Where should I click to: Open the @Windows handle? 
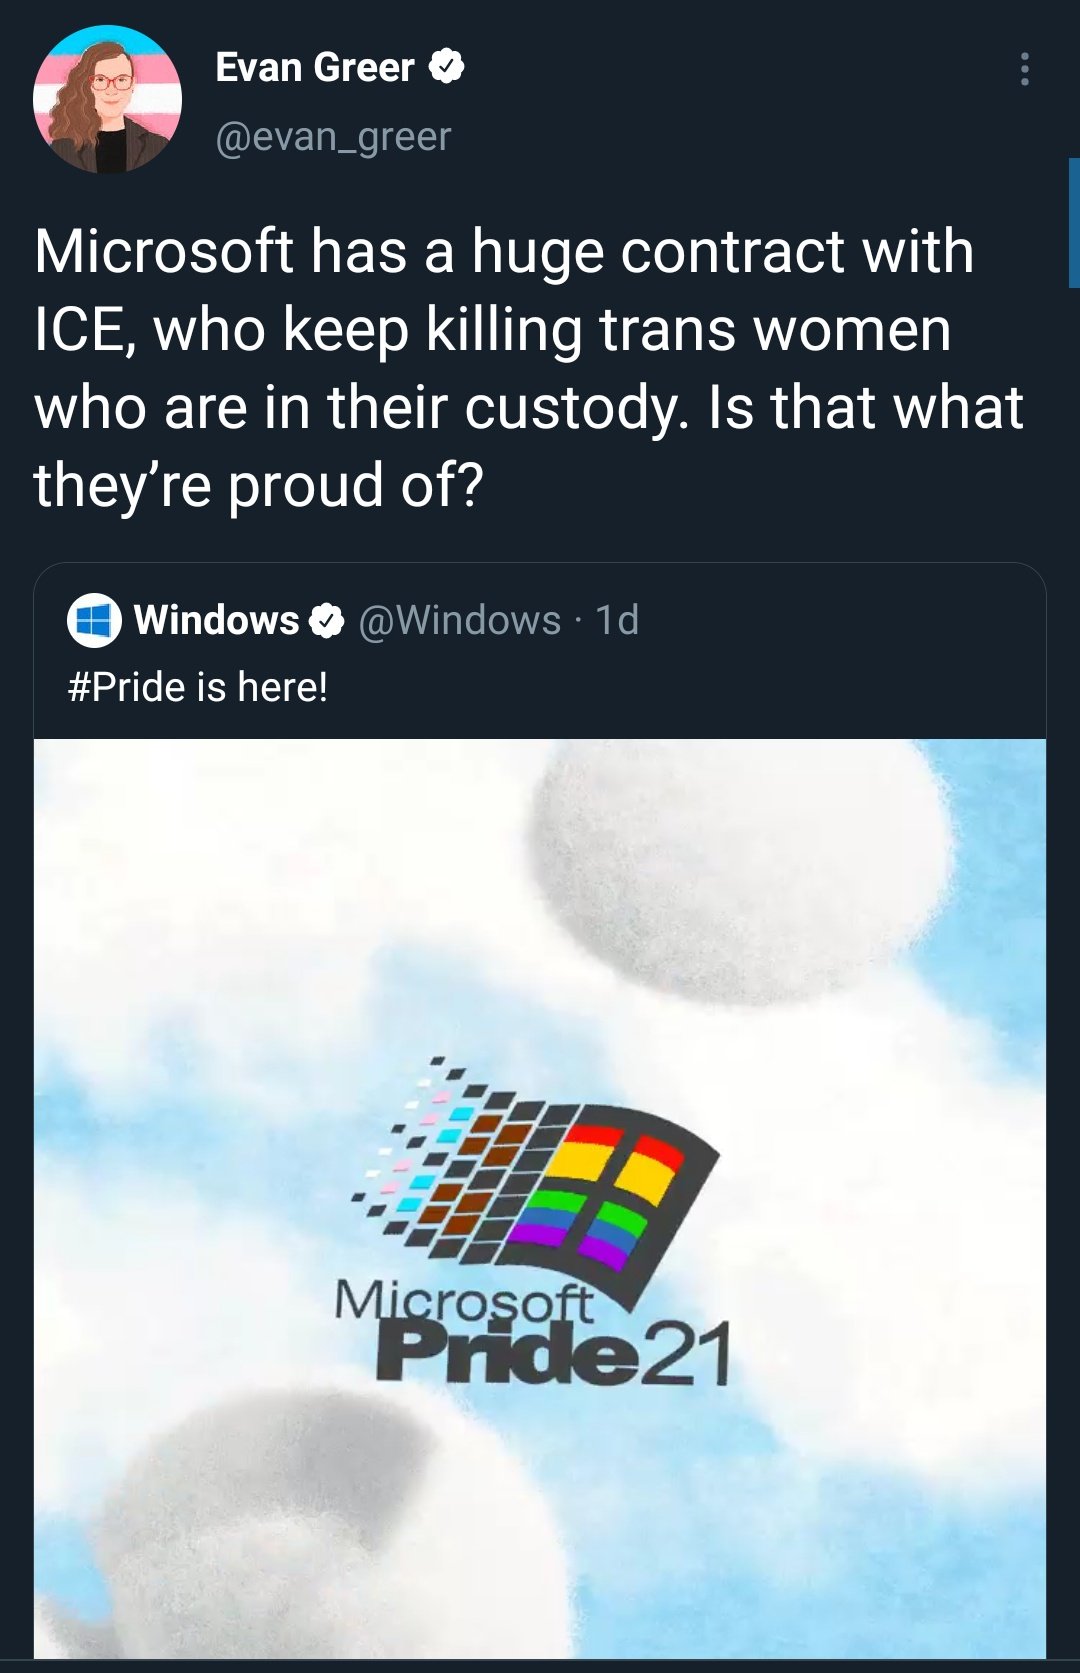[459, 620]
